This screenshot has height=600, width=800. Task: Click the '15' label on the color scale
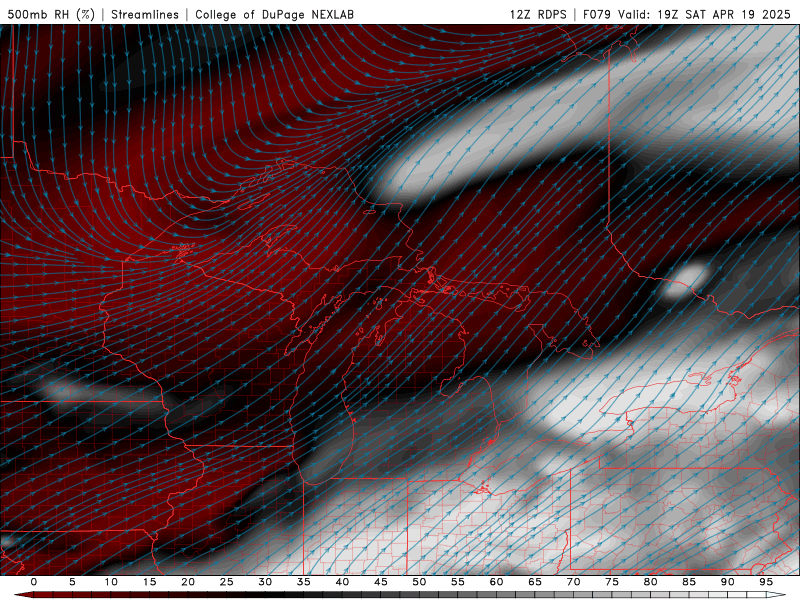(x=149, y=582)
